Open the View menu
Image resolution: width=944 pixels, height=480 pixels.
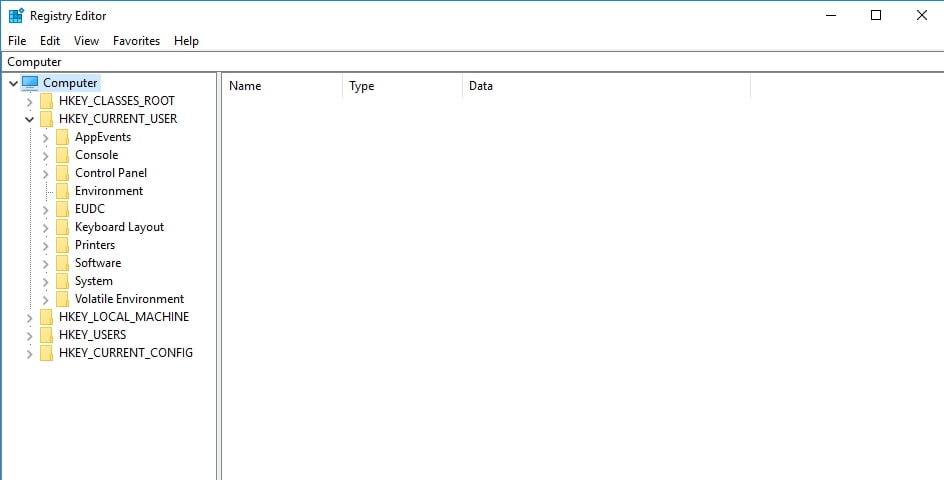click(x=86, y=41)
